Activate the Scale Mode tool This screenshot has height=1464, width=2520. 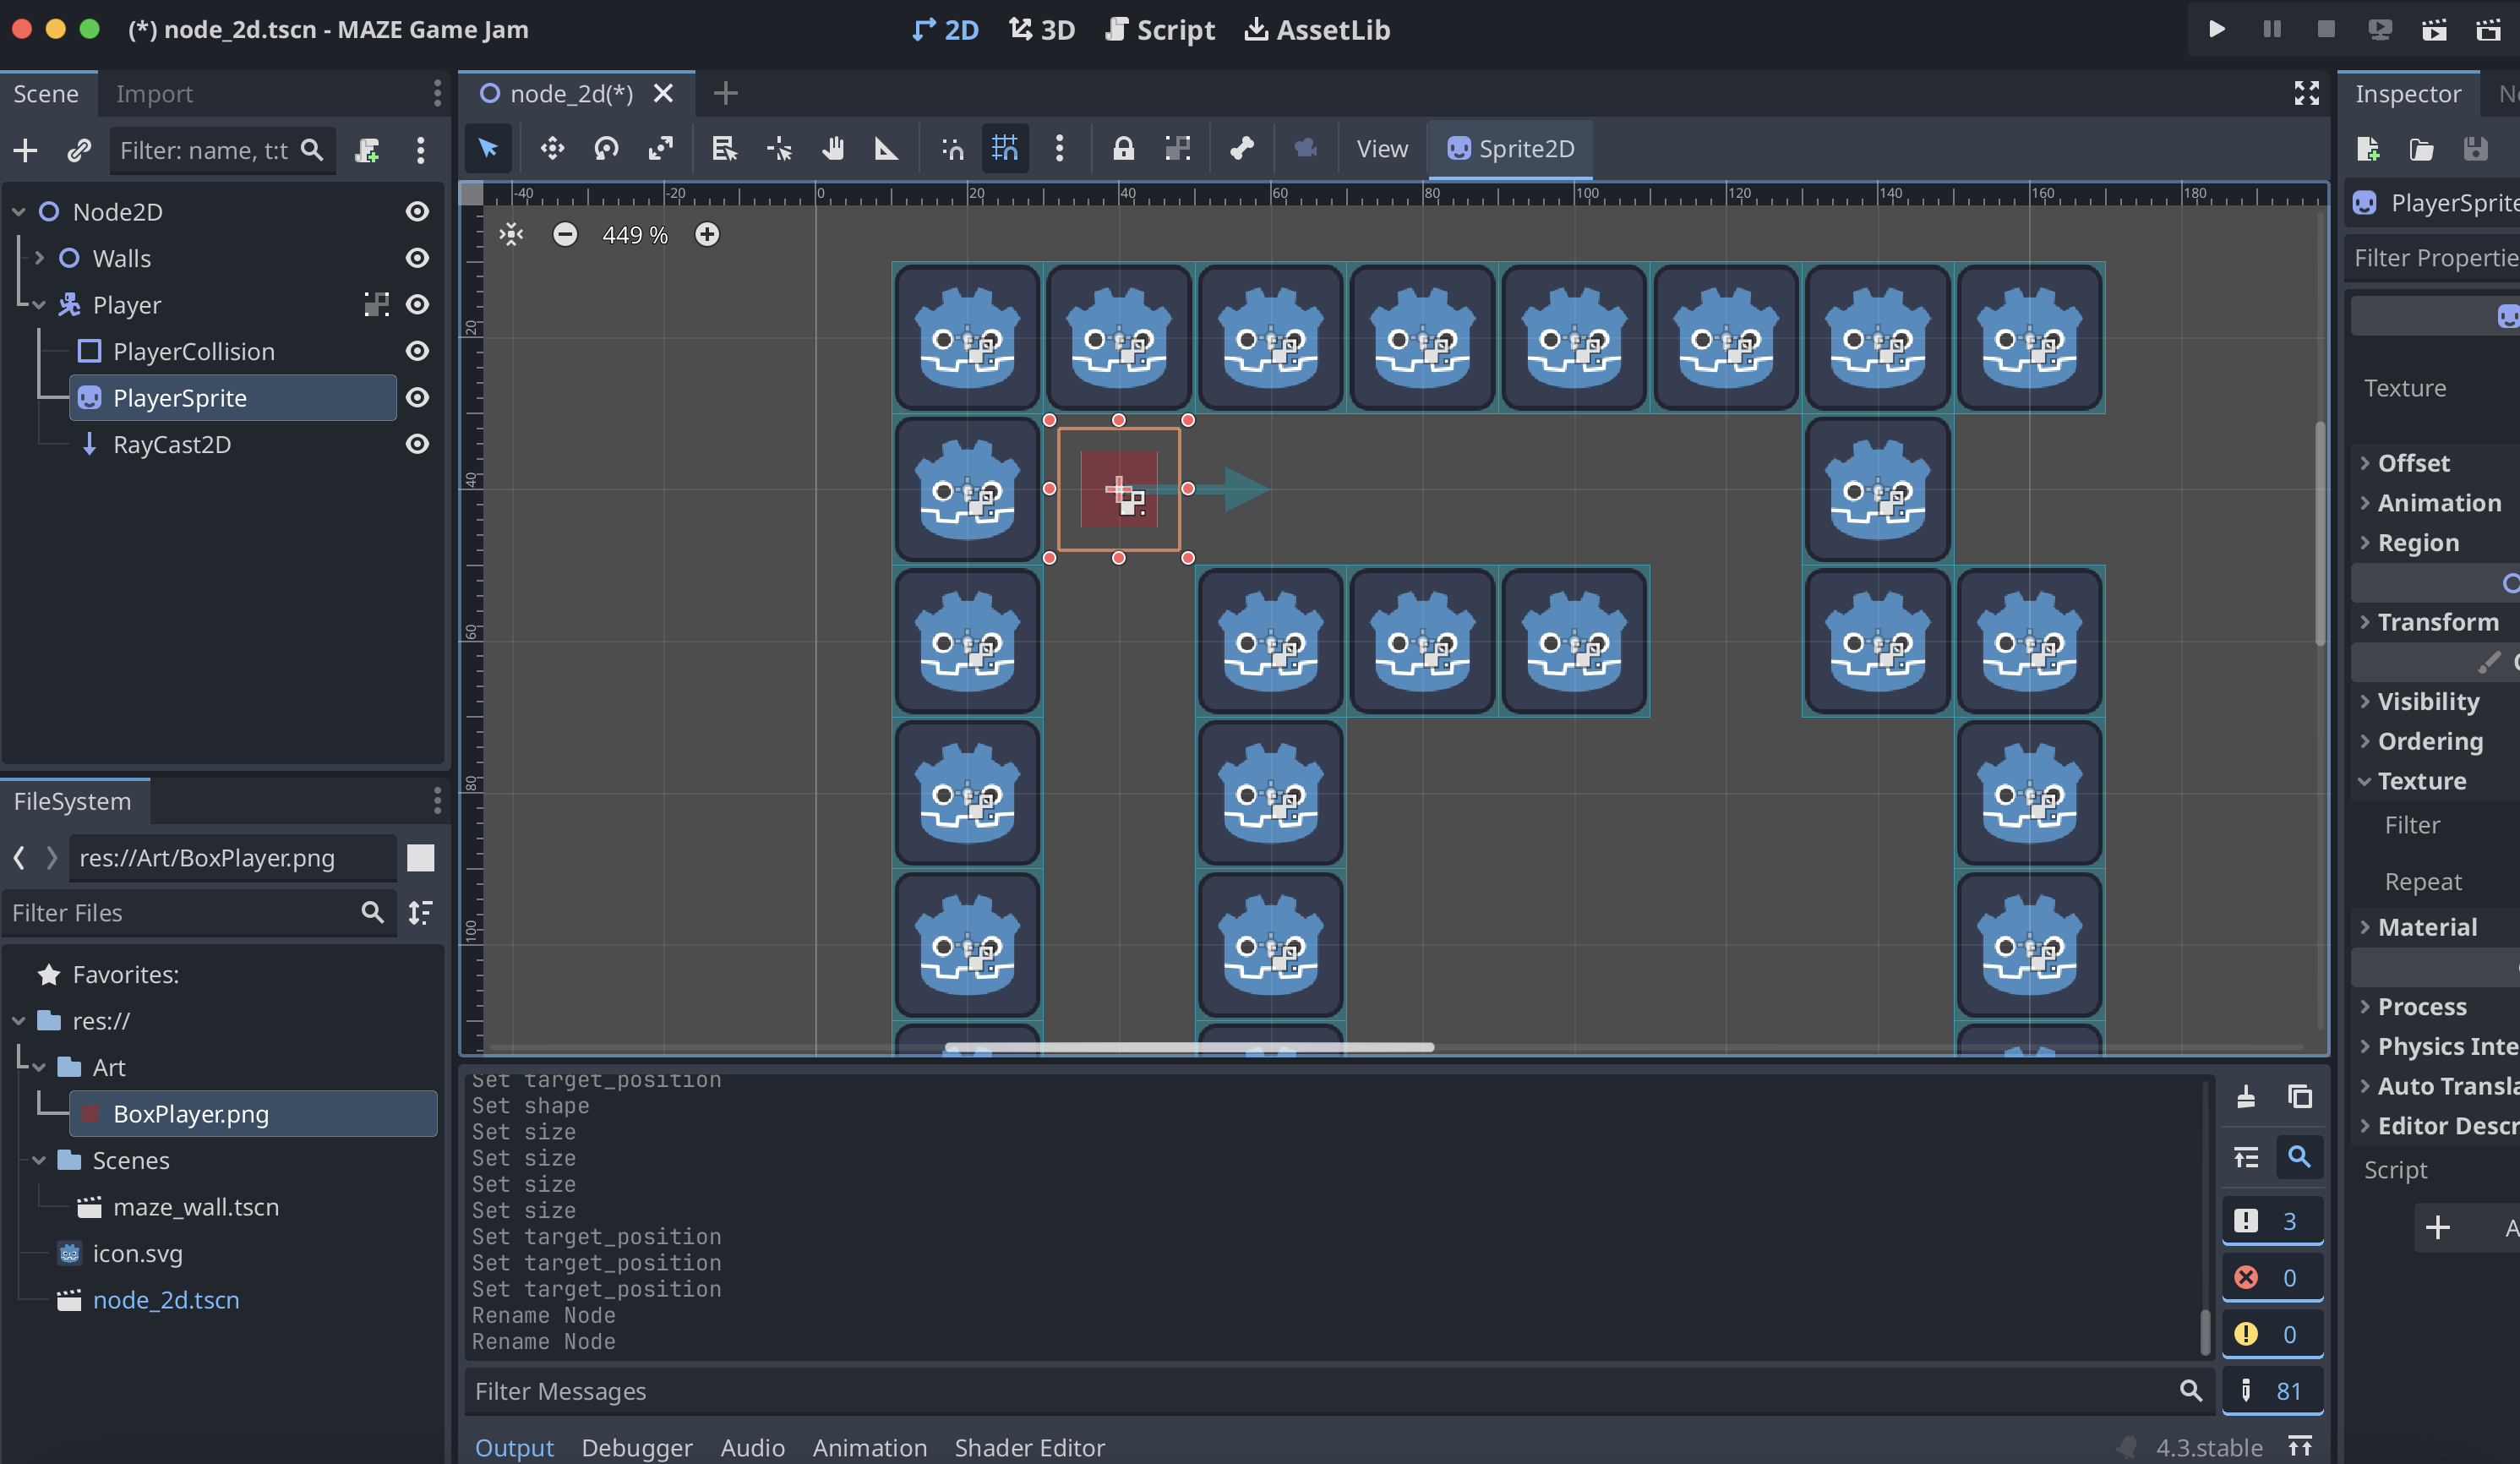pyautogui.click(x=660, y=149)
